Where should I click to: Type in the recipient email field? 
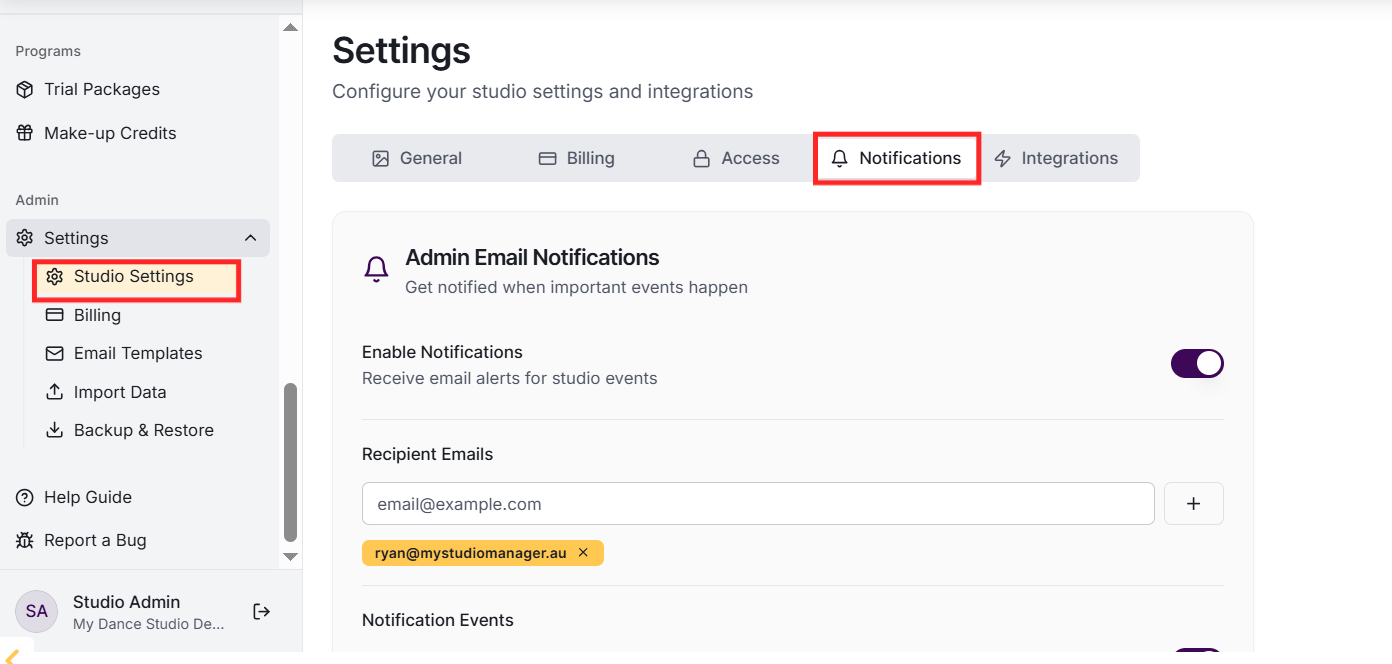(x=758, y=504)
